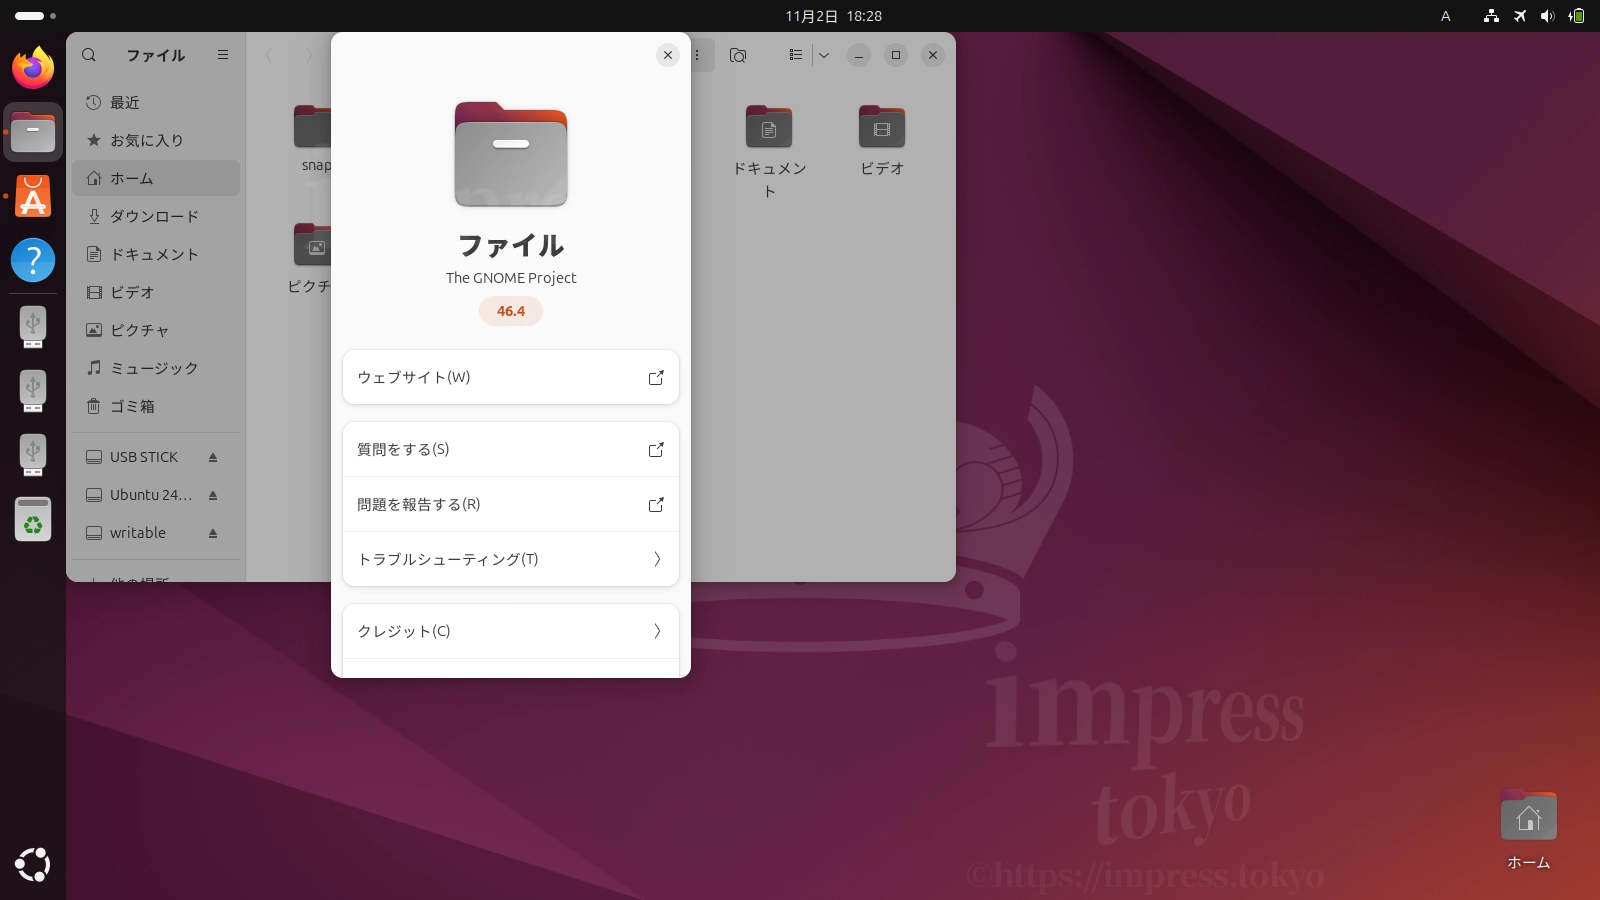Select お気に入り in the sidebar
The width and height of the screenshot is (1600, 900).
pos(156,140)
